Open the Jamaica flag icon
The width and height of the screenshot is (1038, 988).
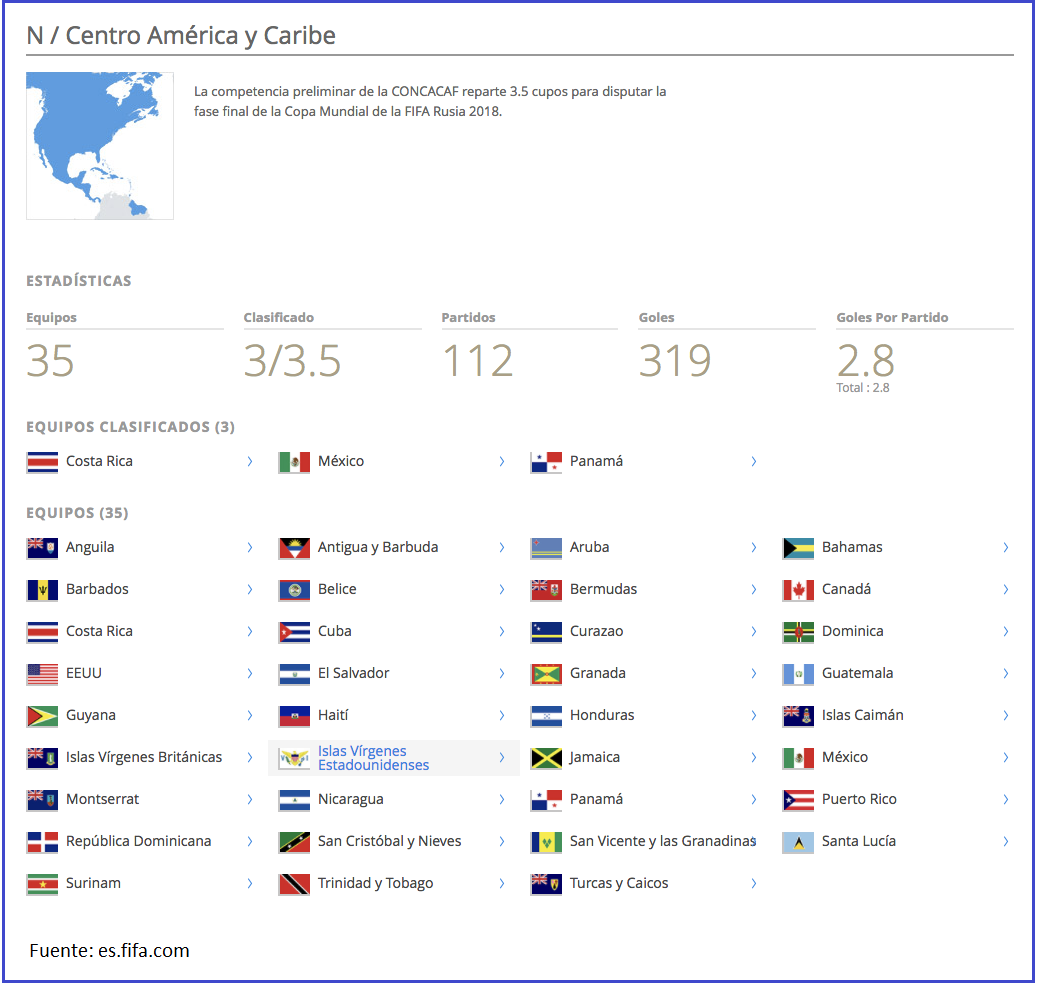[x=546, y=758]
